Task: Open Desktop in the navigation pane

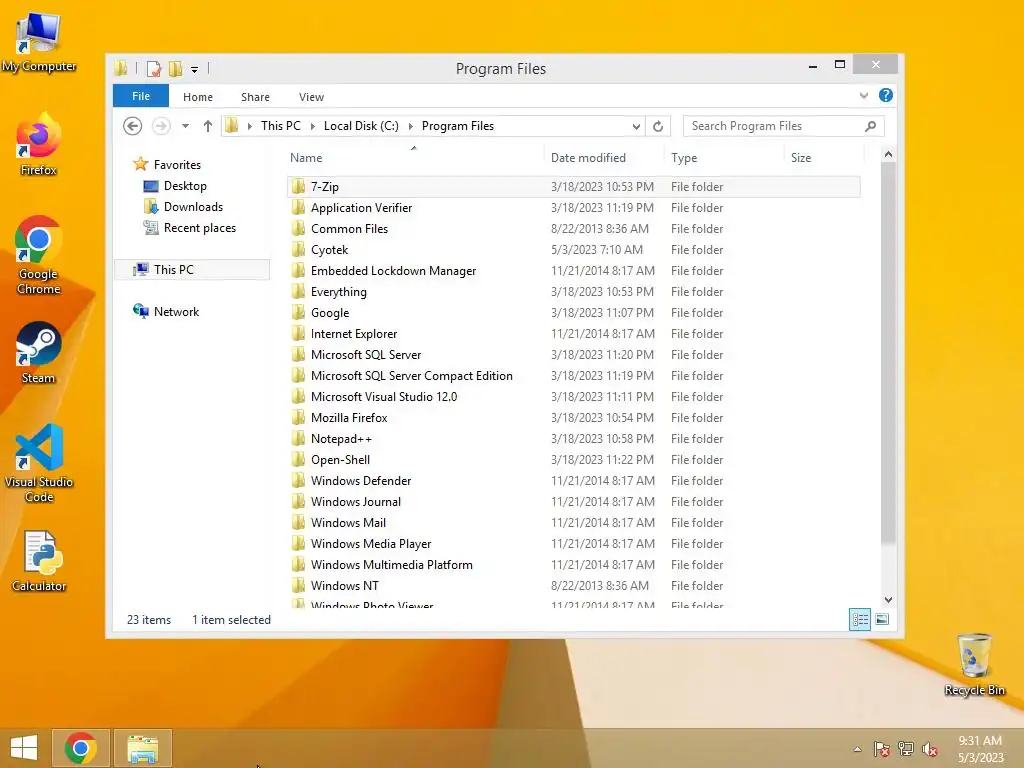Action: (x=185, y=186)
